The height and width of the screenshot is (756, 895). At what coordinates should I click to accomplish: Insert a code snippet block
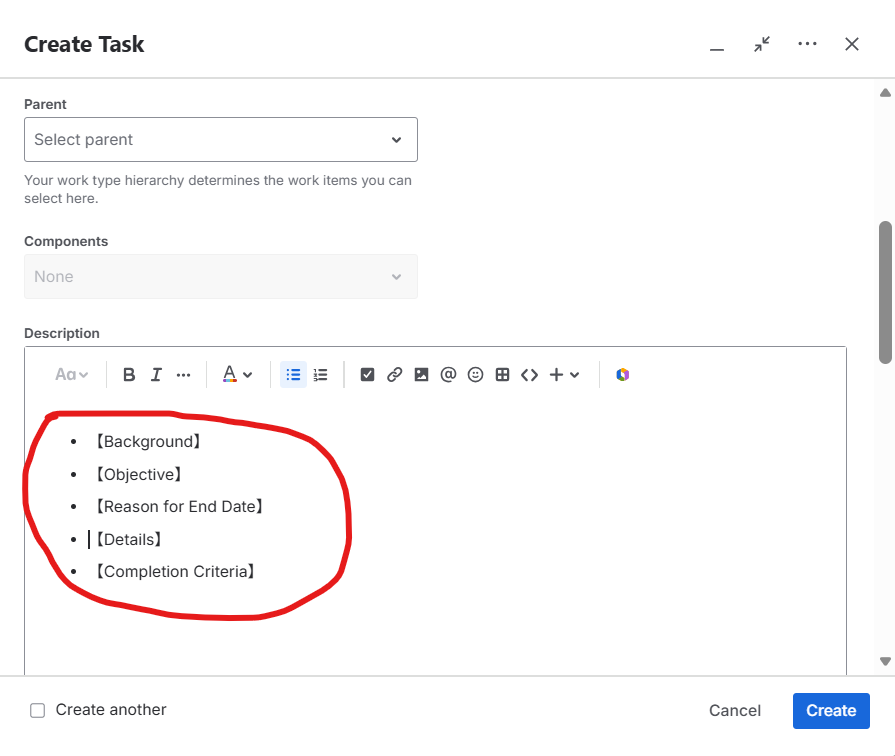[530, 375]
